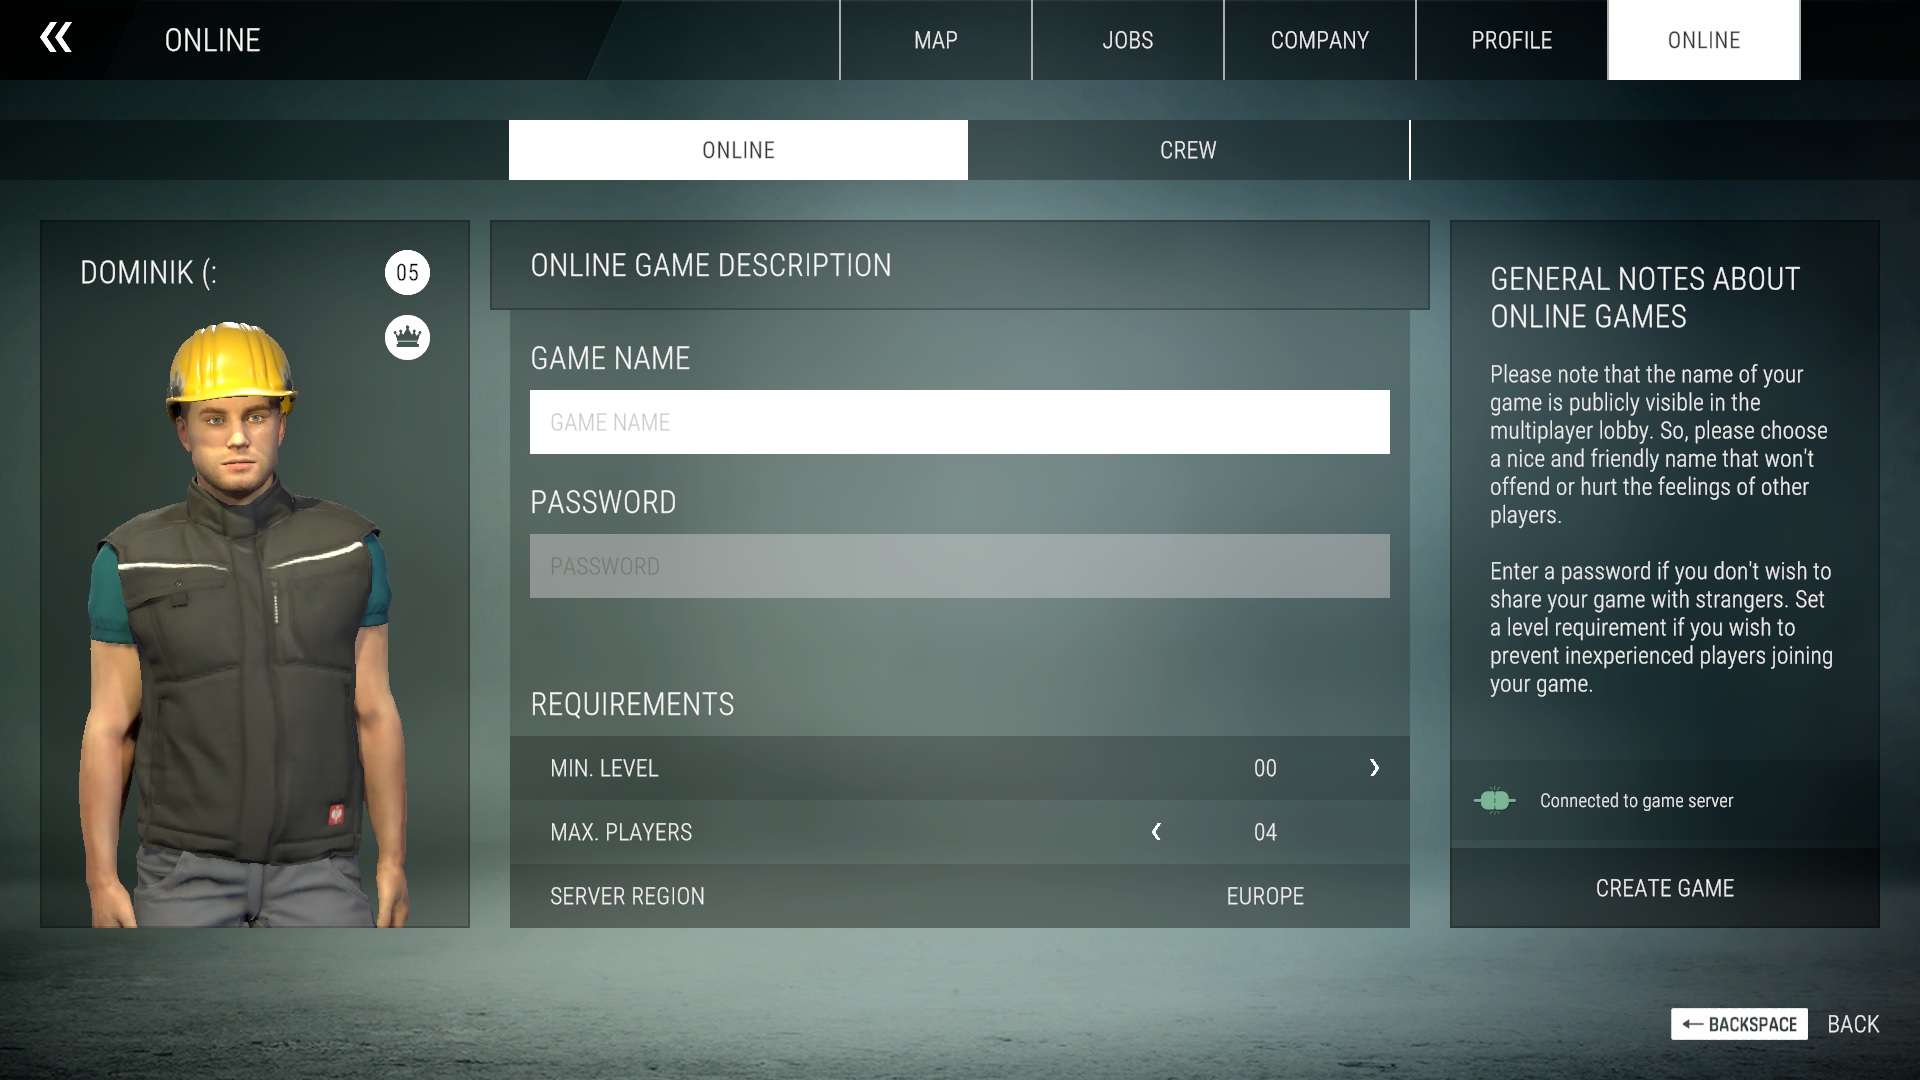Click the green server connection plug icon
The image size is (1920, 1080).
1494,800
